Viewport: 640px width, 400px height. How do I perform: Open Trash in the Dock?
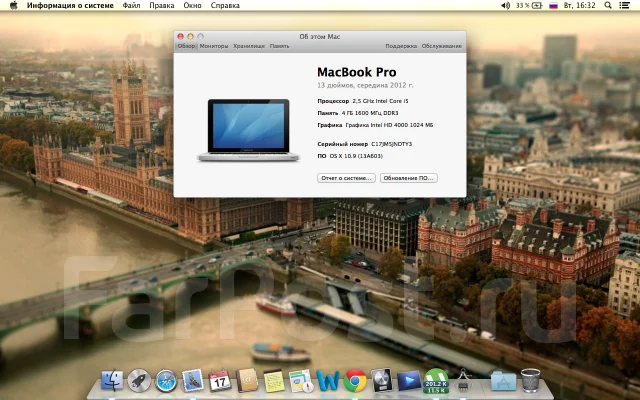pos(530,380)
